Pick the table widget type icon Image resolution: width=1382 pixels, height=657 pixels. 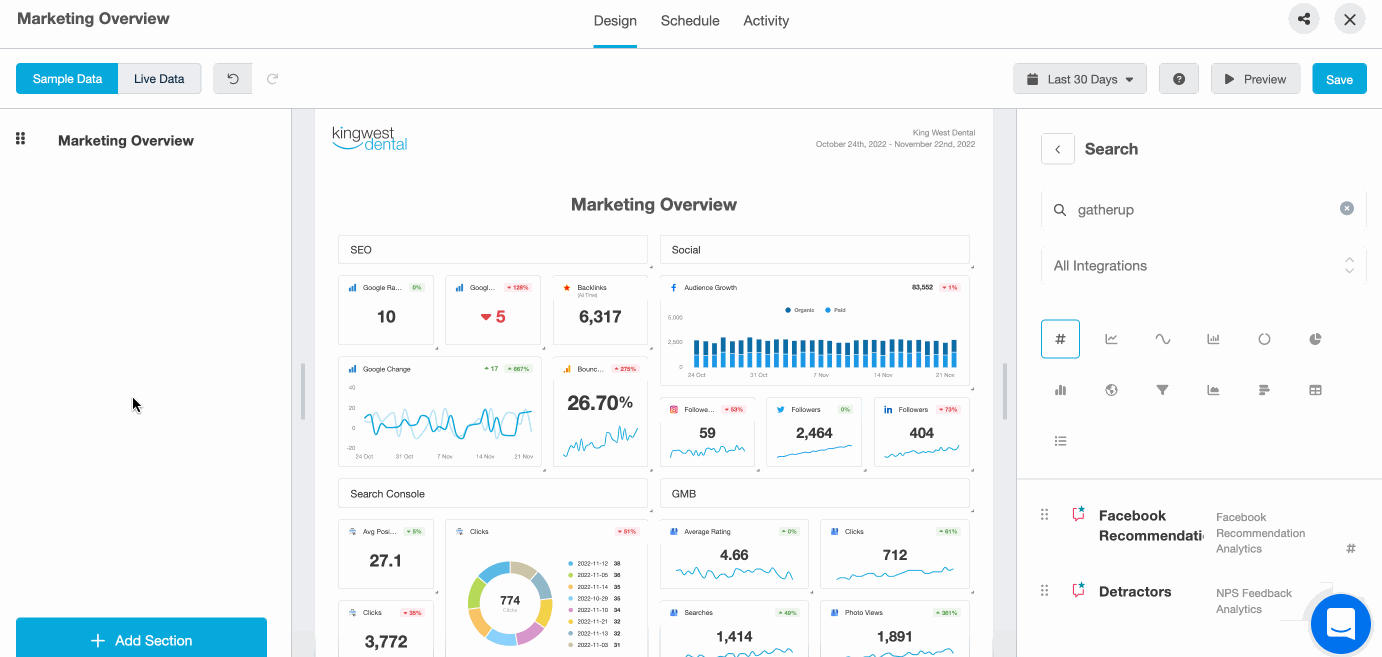point(1315,390)
